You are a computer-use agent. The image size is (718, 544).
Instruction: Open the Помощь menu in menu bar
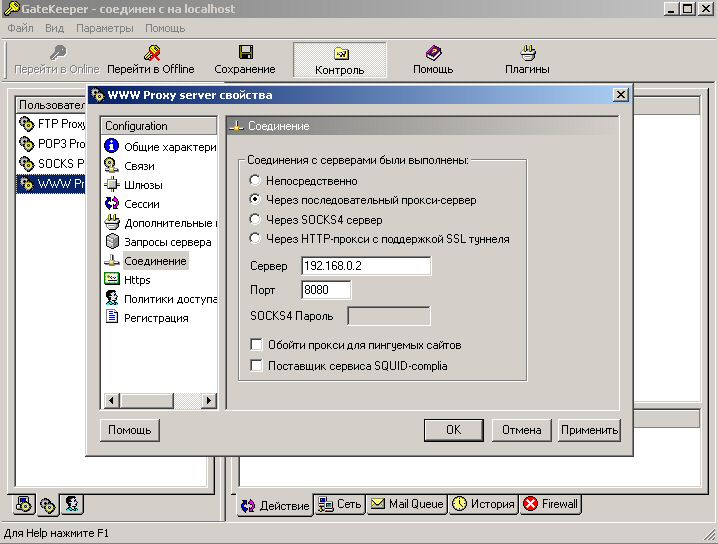coord(165,28)
